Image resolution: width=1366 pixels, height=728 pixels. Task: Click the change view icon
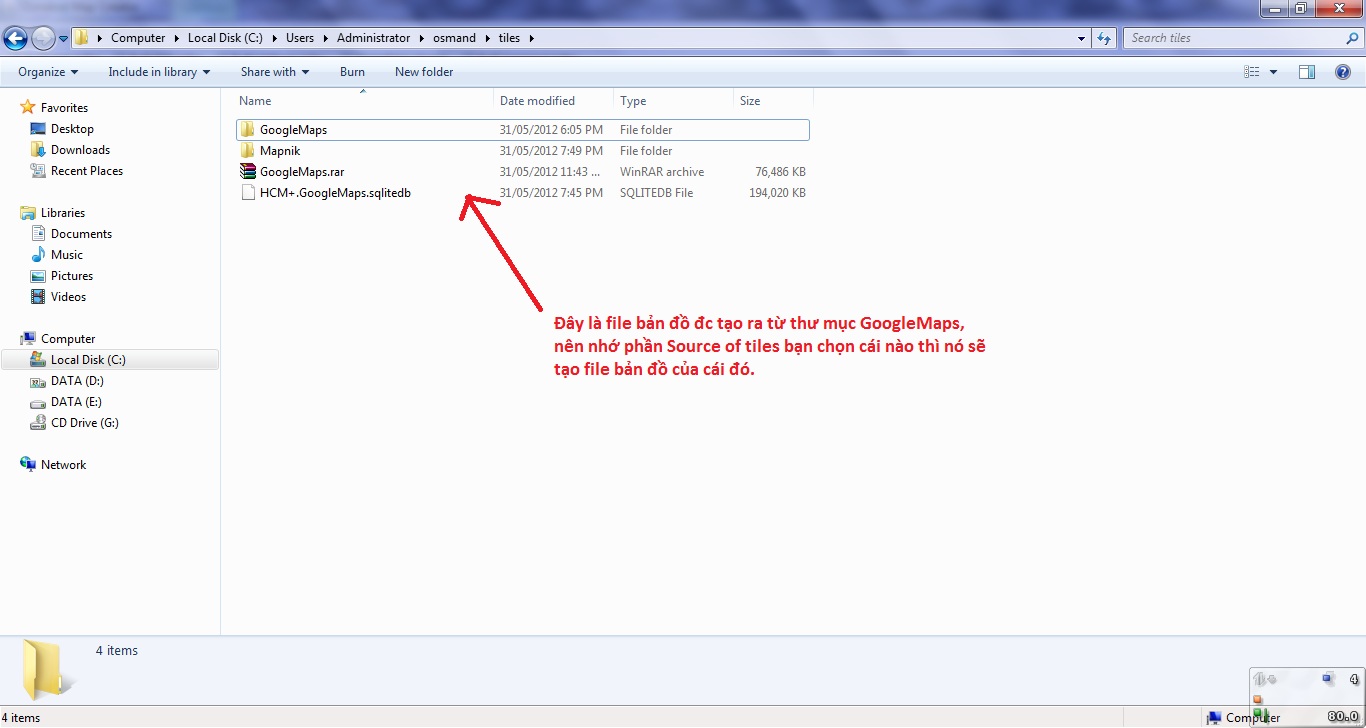[x=1252, y=72]
